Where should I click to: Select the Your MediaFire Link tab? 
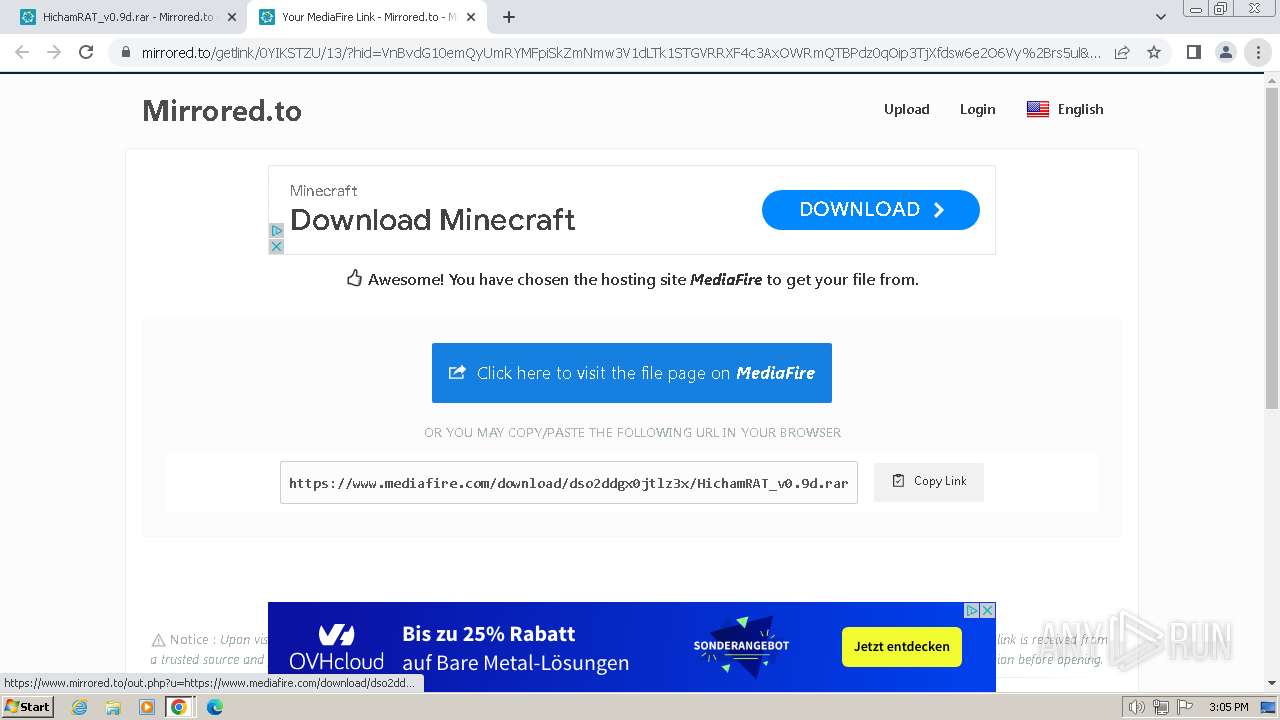click(x=366, y=17)
